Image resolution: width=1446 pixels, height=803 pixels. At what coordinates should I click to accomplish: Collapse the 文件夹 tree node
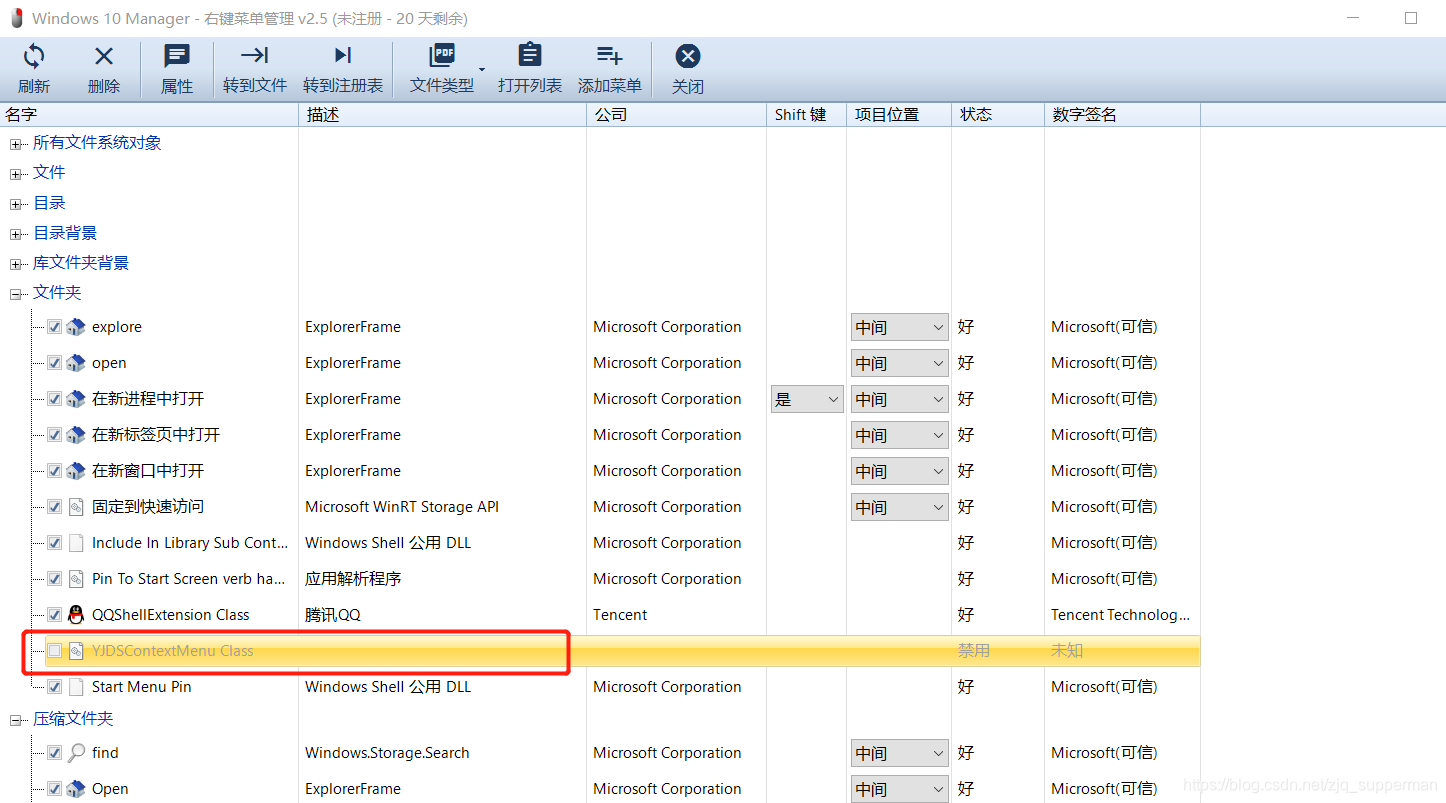[x=15, y=294]
